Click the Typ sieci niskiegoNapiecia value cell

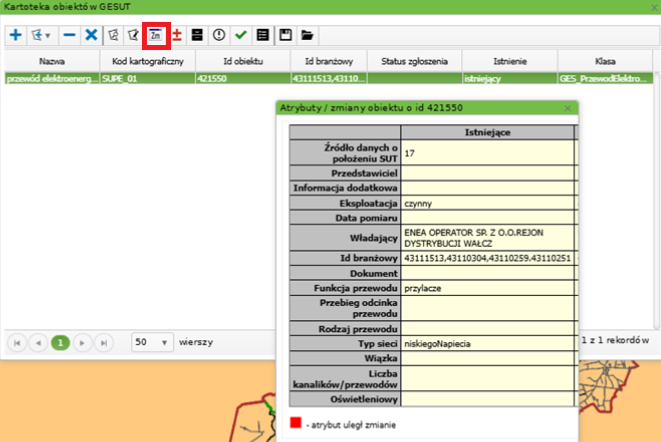[x=486, y=343]
